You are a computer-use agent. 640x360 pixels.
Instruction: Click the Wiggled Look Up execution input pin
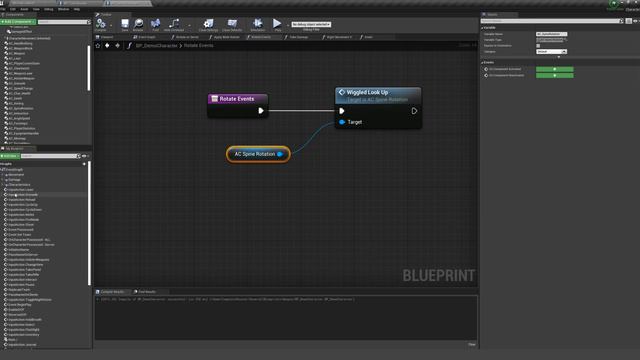tap(342, 111)
